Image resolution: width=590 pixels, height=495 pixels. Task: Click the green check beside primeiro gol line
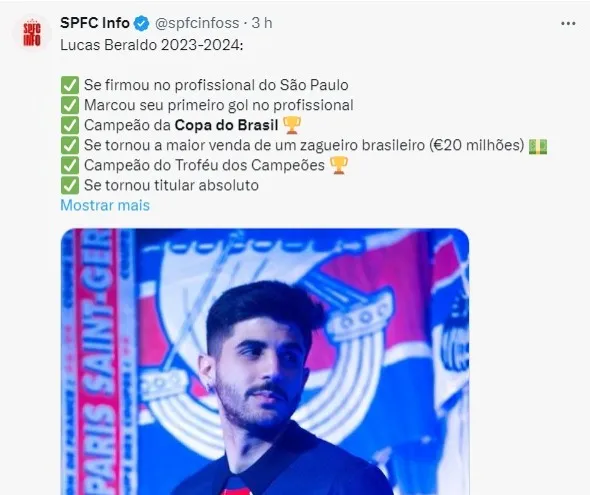70,105
